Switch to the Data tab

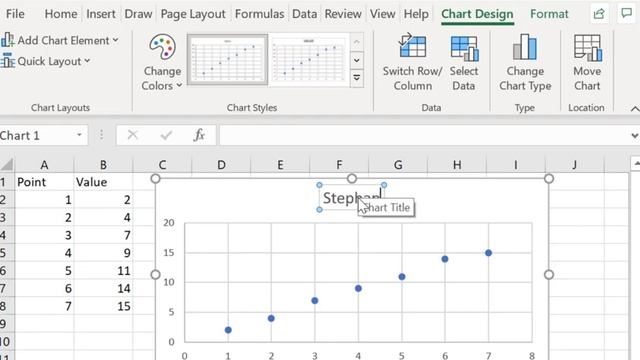click(x=304, y=14)
